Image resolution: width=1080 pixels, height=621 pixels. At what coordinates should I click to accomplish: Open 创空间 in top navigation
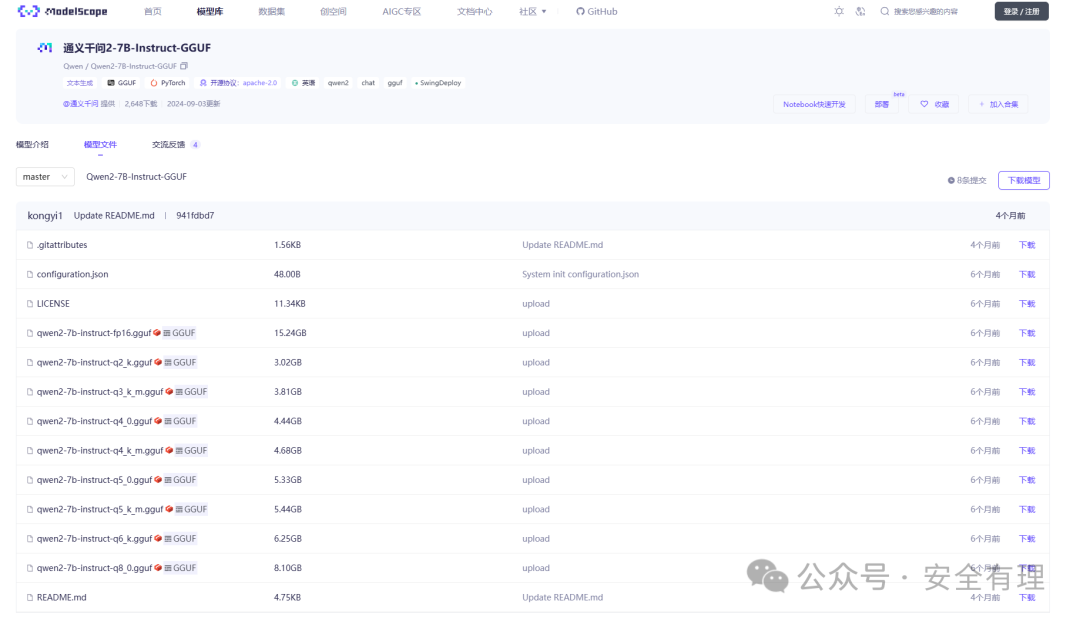[x=333, y=11]
